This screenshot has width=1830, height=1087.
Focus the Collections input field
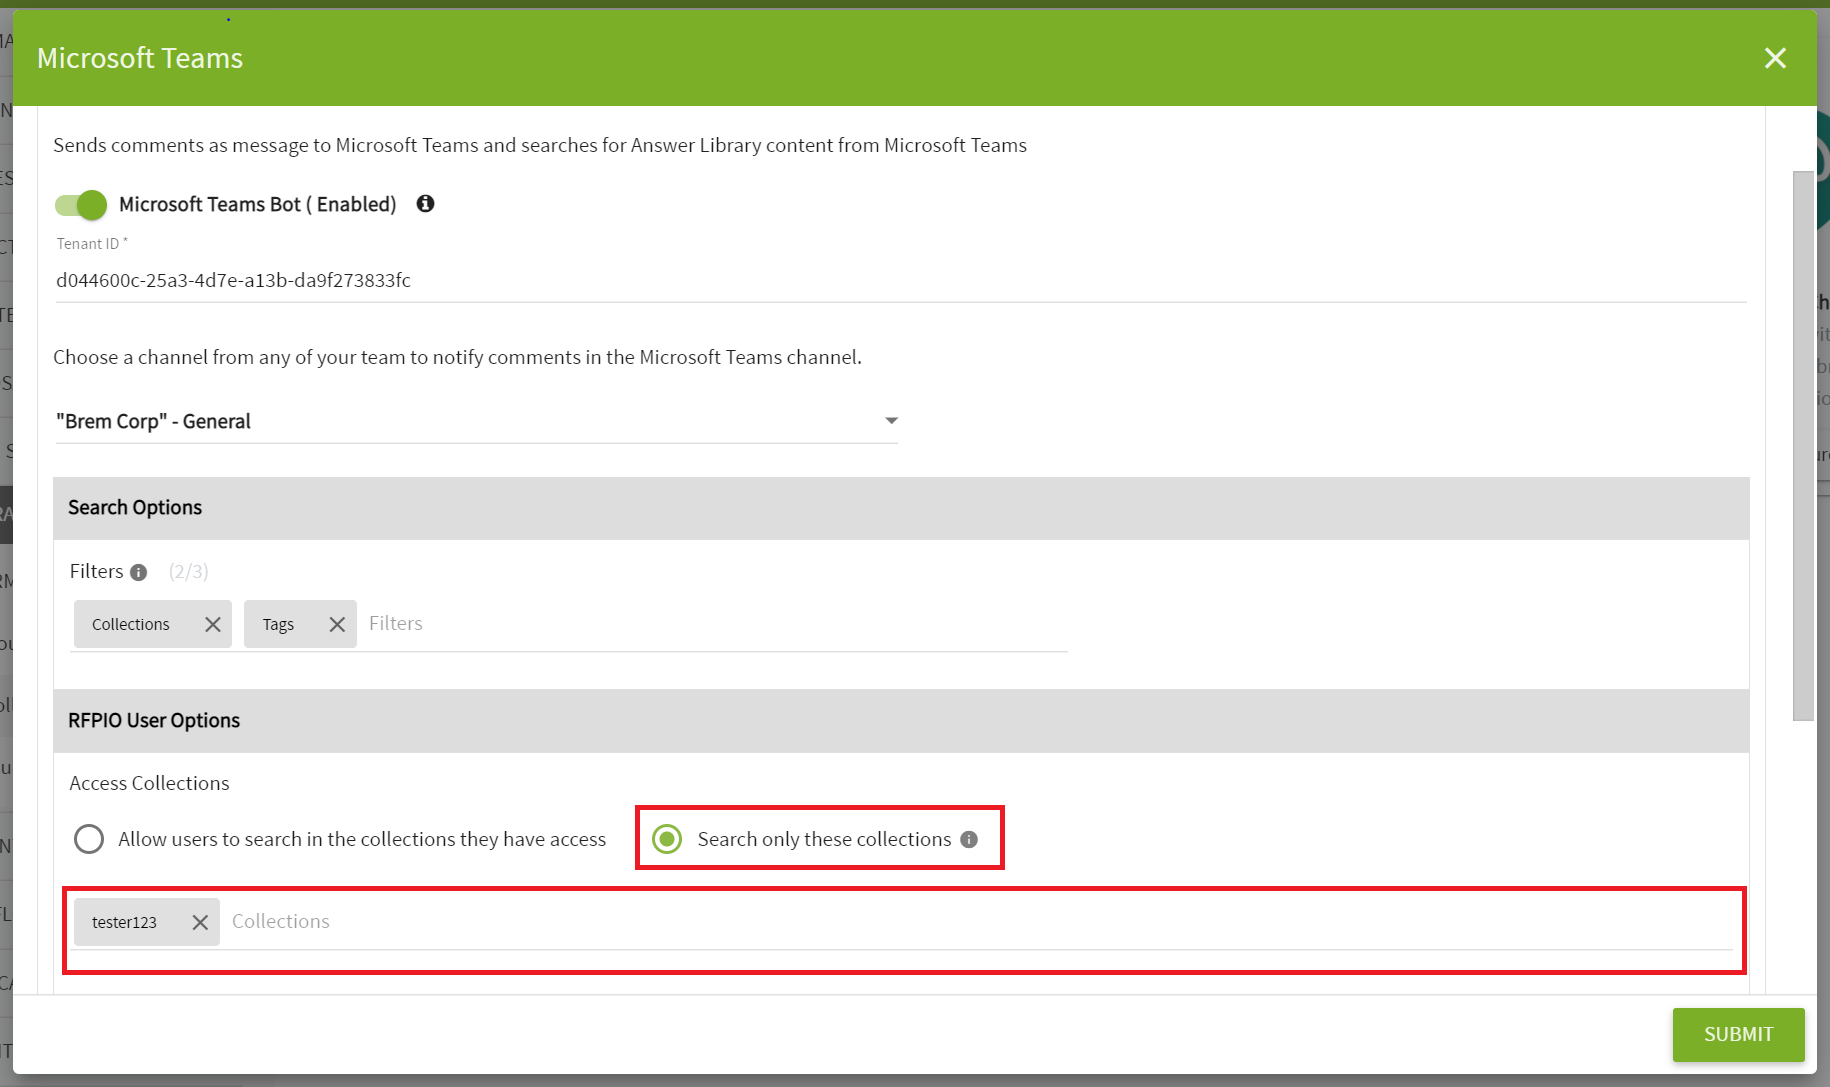point(980,922)
